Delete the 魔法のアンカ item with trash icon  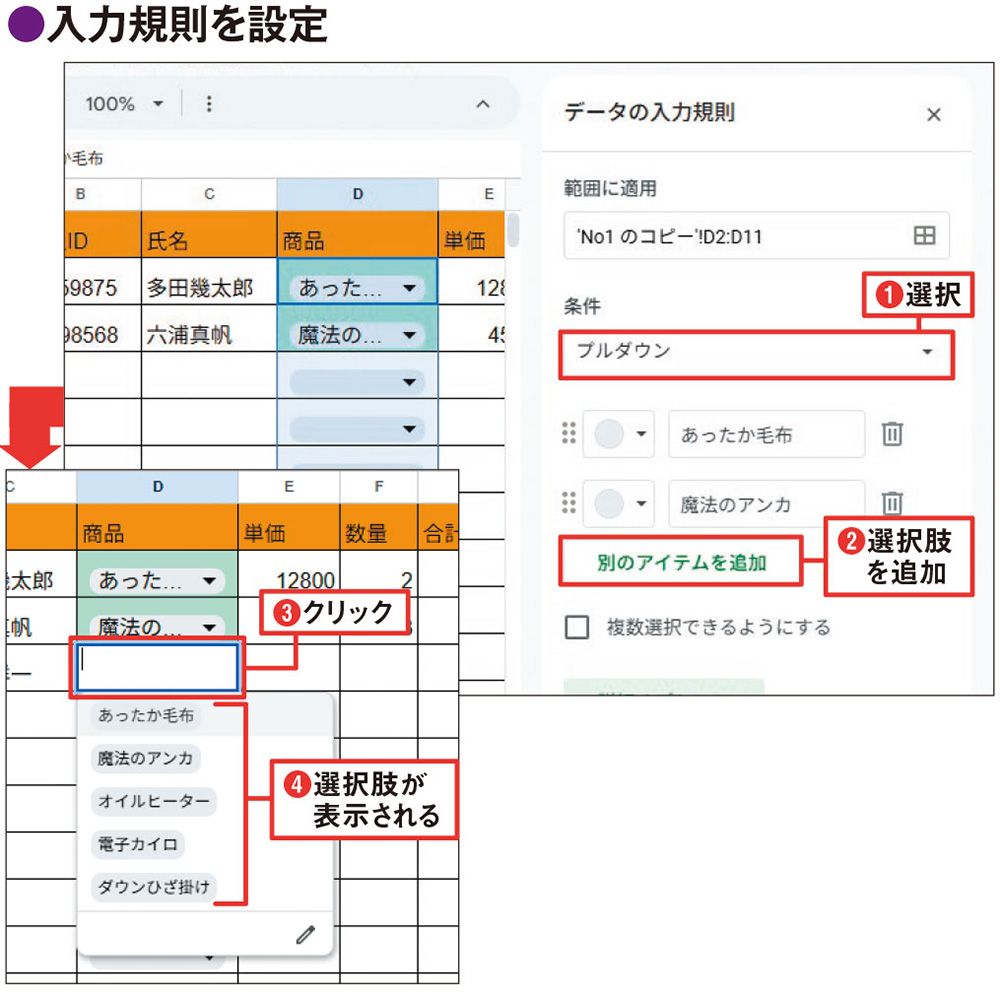891,504
